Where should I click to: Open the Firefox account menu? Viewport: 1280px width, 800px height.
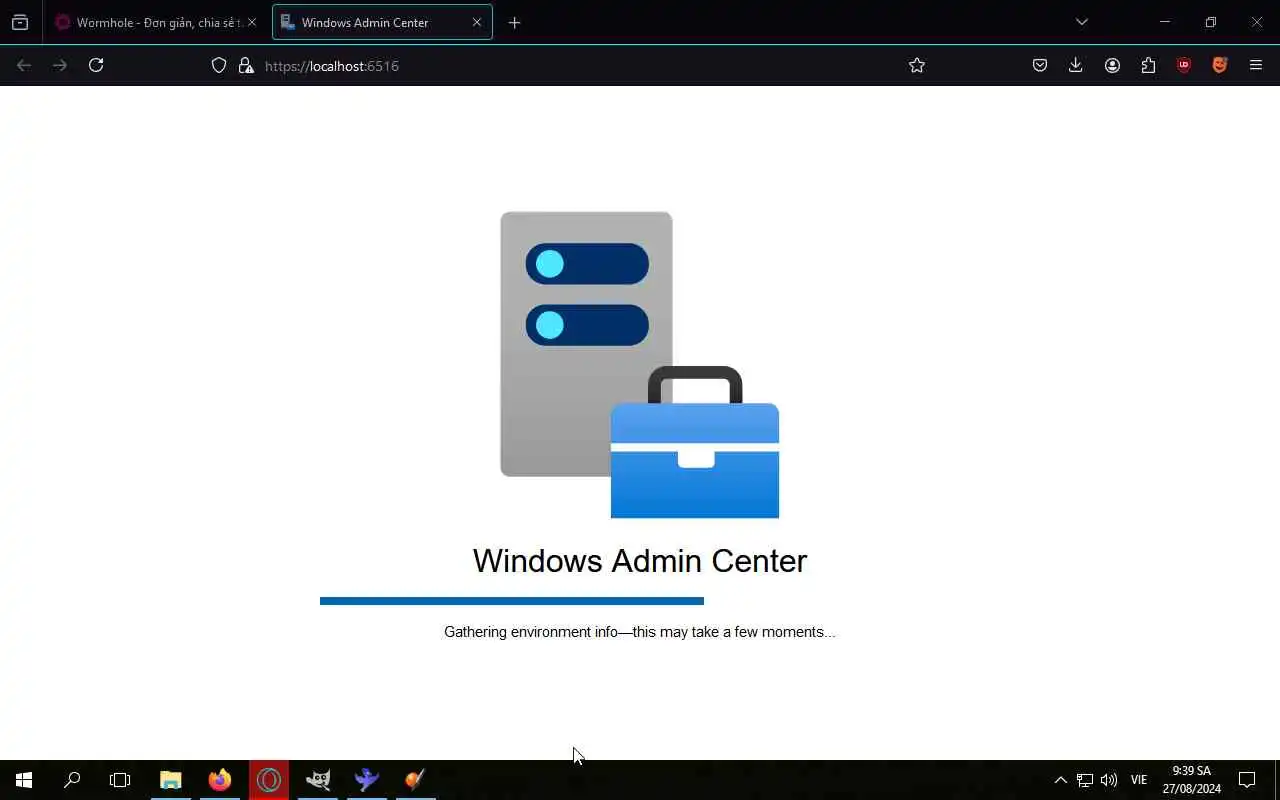point(1112,65)
